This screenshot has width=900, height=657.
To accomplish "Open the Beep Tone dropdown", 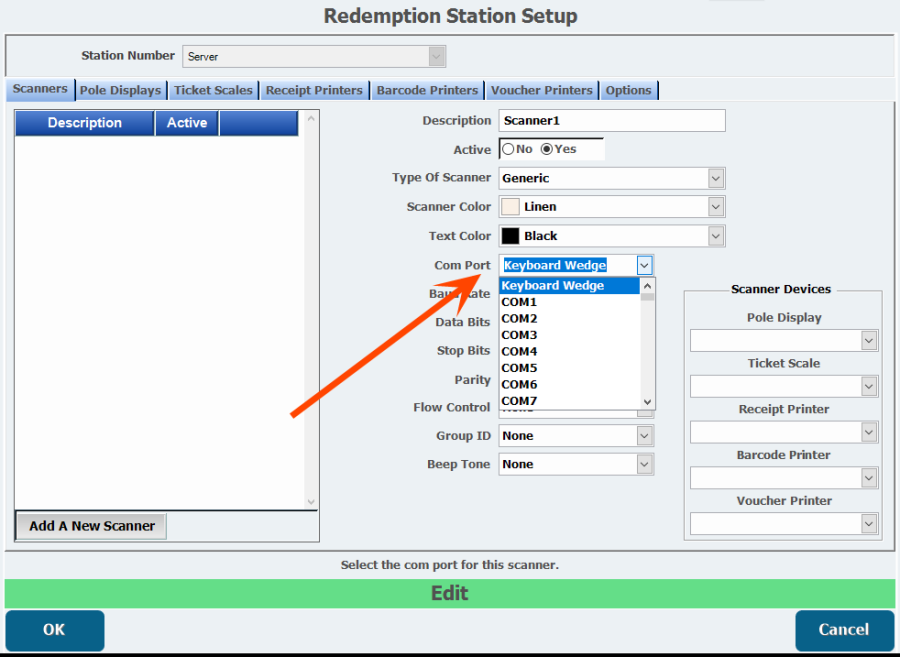I will 645,464.
